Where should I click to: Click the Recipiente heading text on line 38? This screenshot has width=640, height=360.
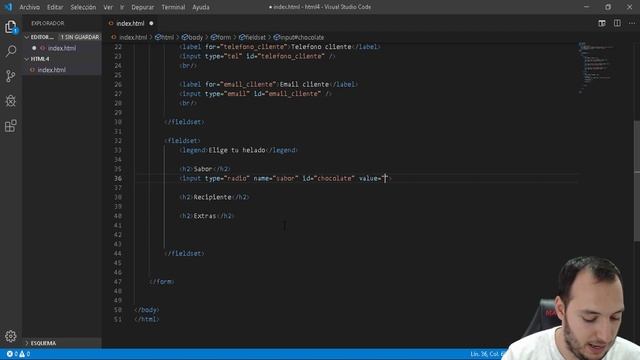click(x=212, y=197)
